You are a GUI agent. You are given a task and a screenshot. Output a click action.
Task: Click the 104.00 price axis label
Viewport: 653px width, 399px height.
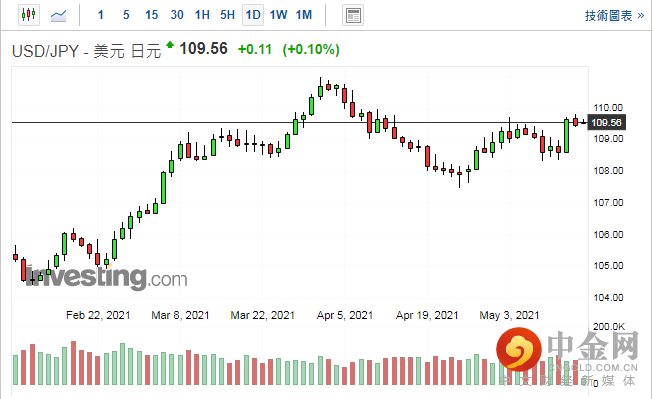[x=608, y=297]
